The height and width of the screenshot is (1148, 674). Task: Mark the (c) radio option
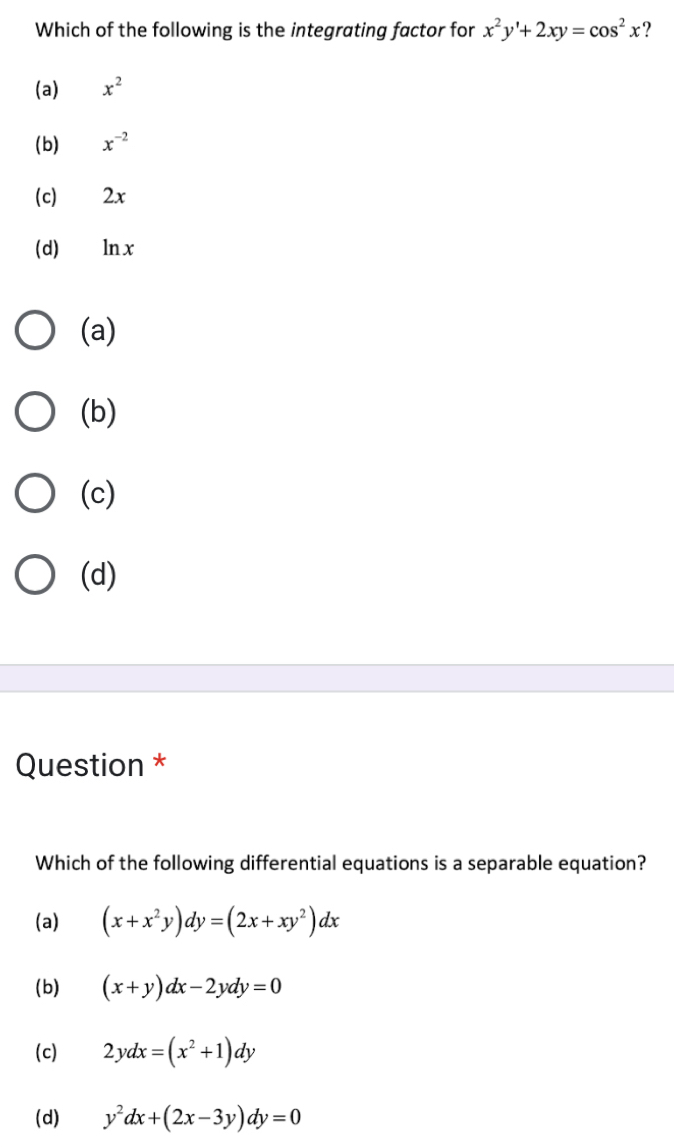pyautogui.click(x=36, y=494)
